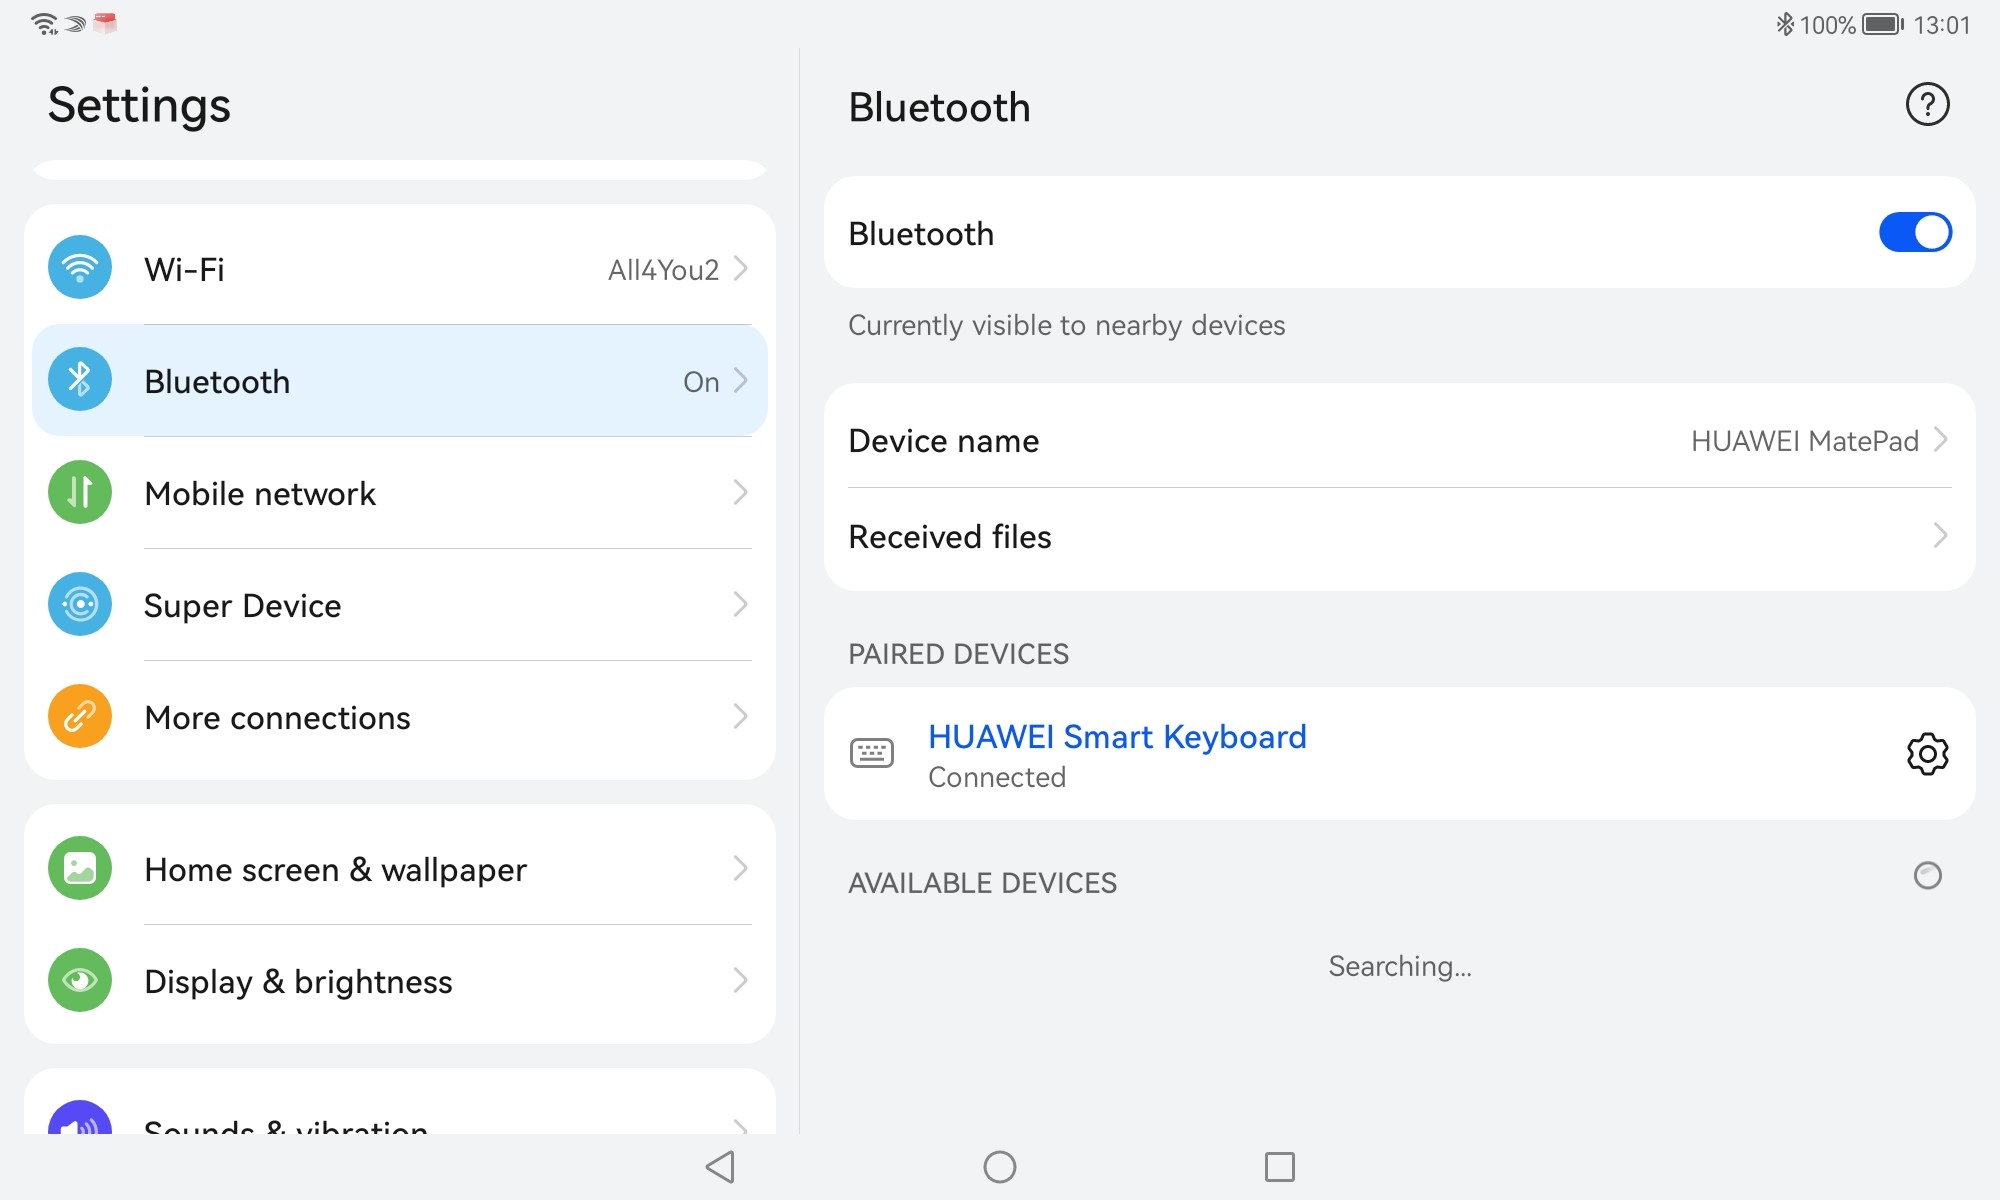The width and height of the screenshot is (2000, 1200).
Task: Tap the Recents navigation square
Action: coord(1280,1166)
